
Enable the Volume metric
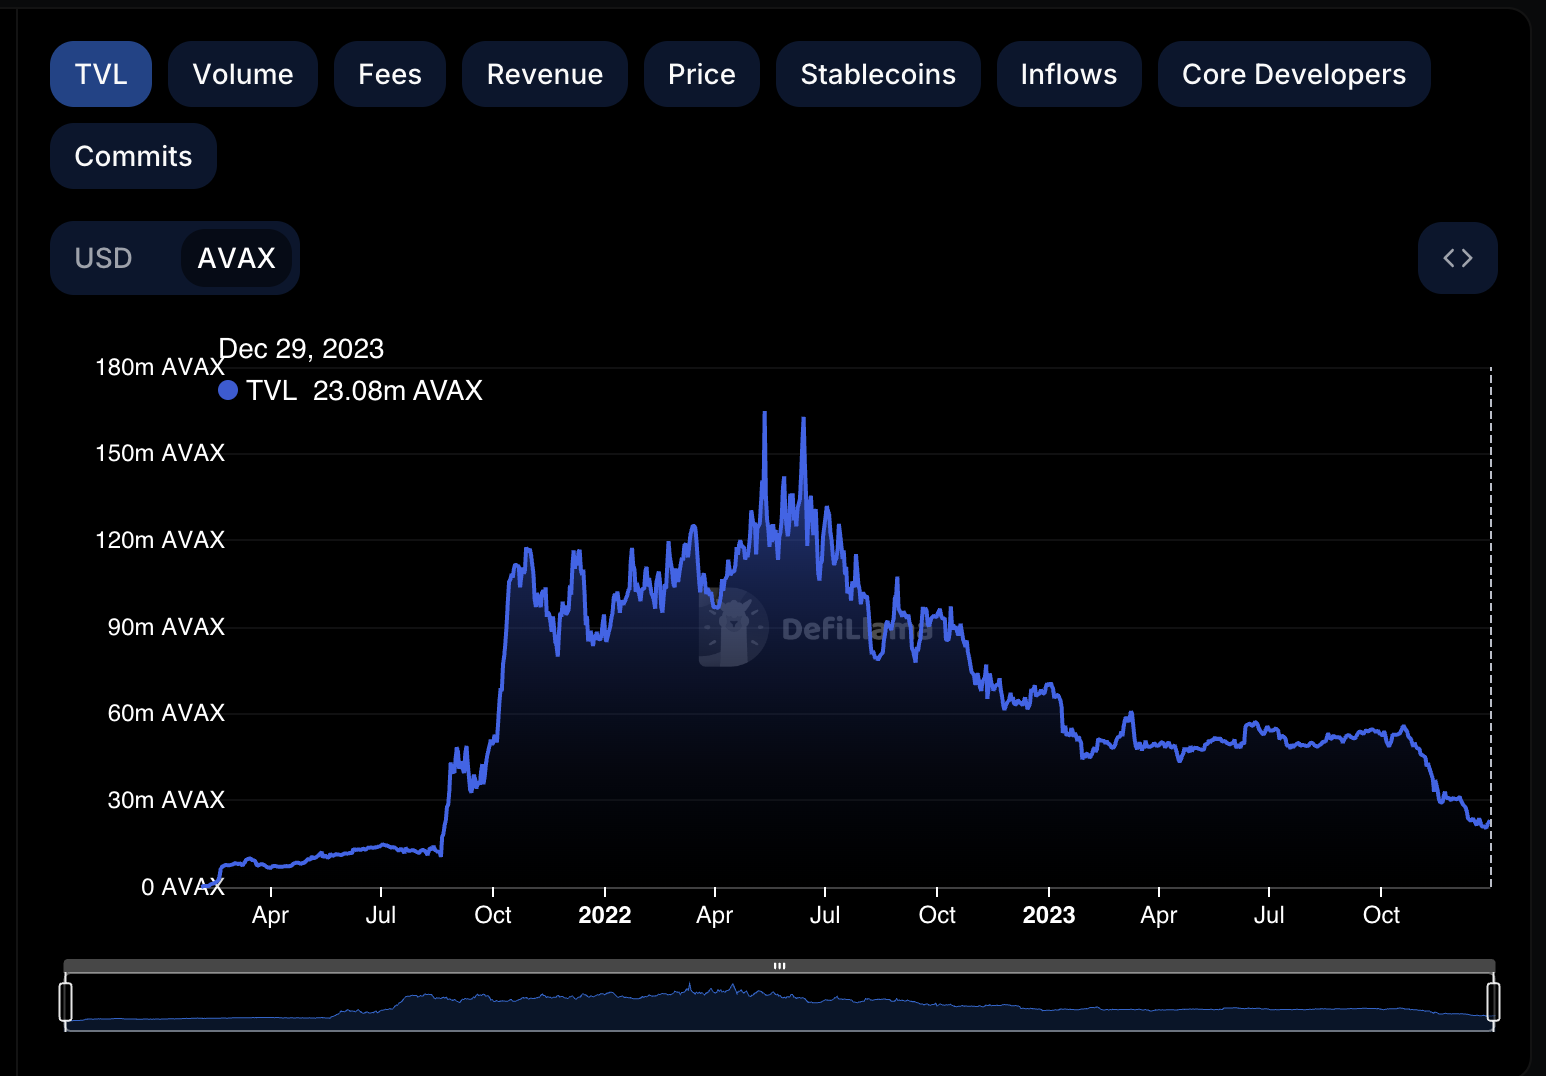tap(243, 74)
